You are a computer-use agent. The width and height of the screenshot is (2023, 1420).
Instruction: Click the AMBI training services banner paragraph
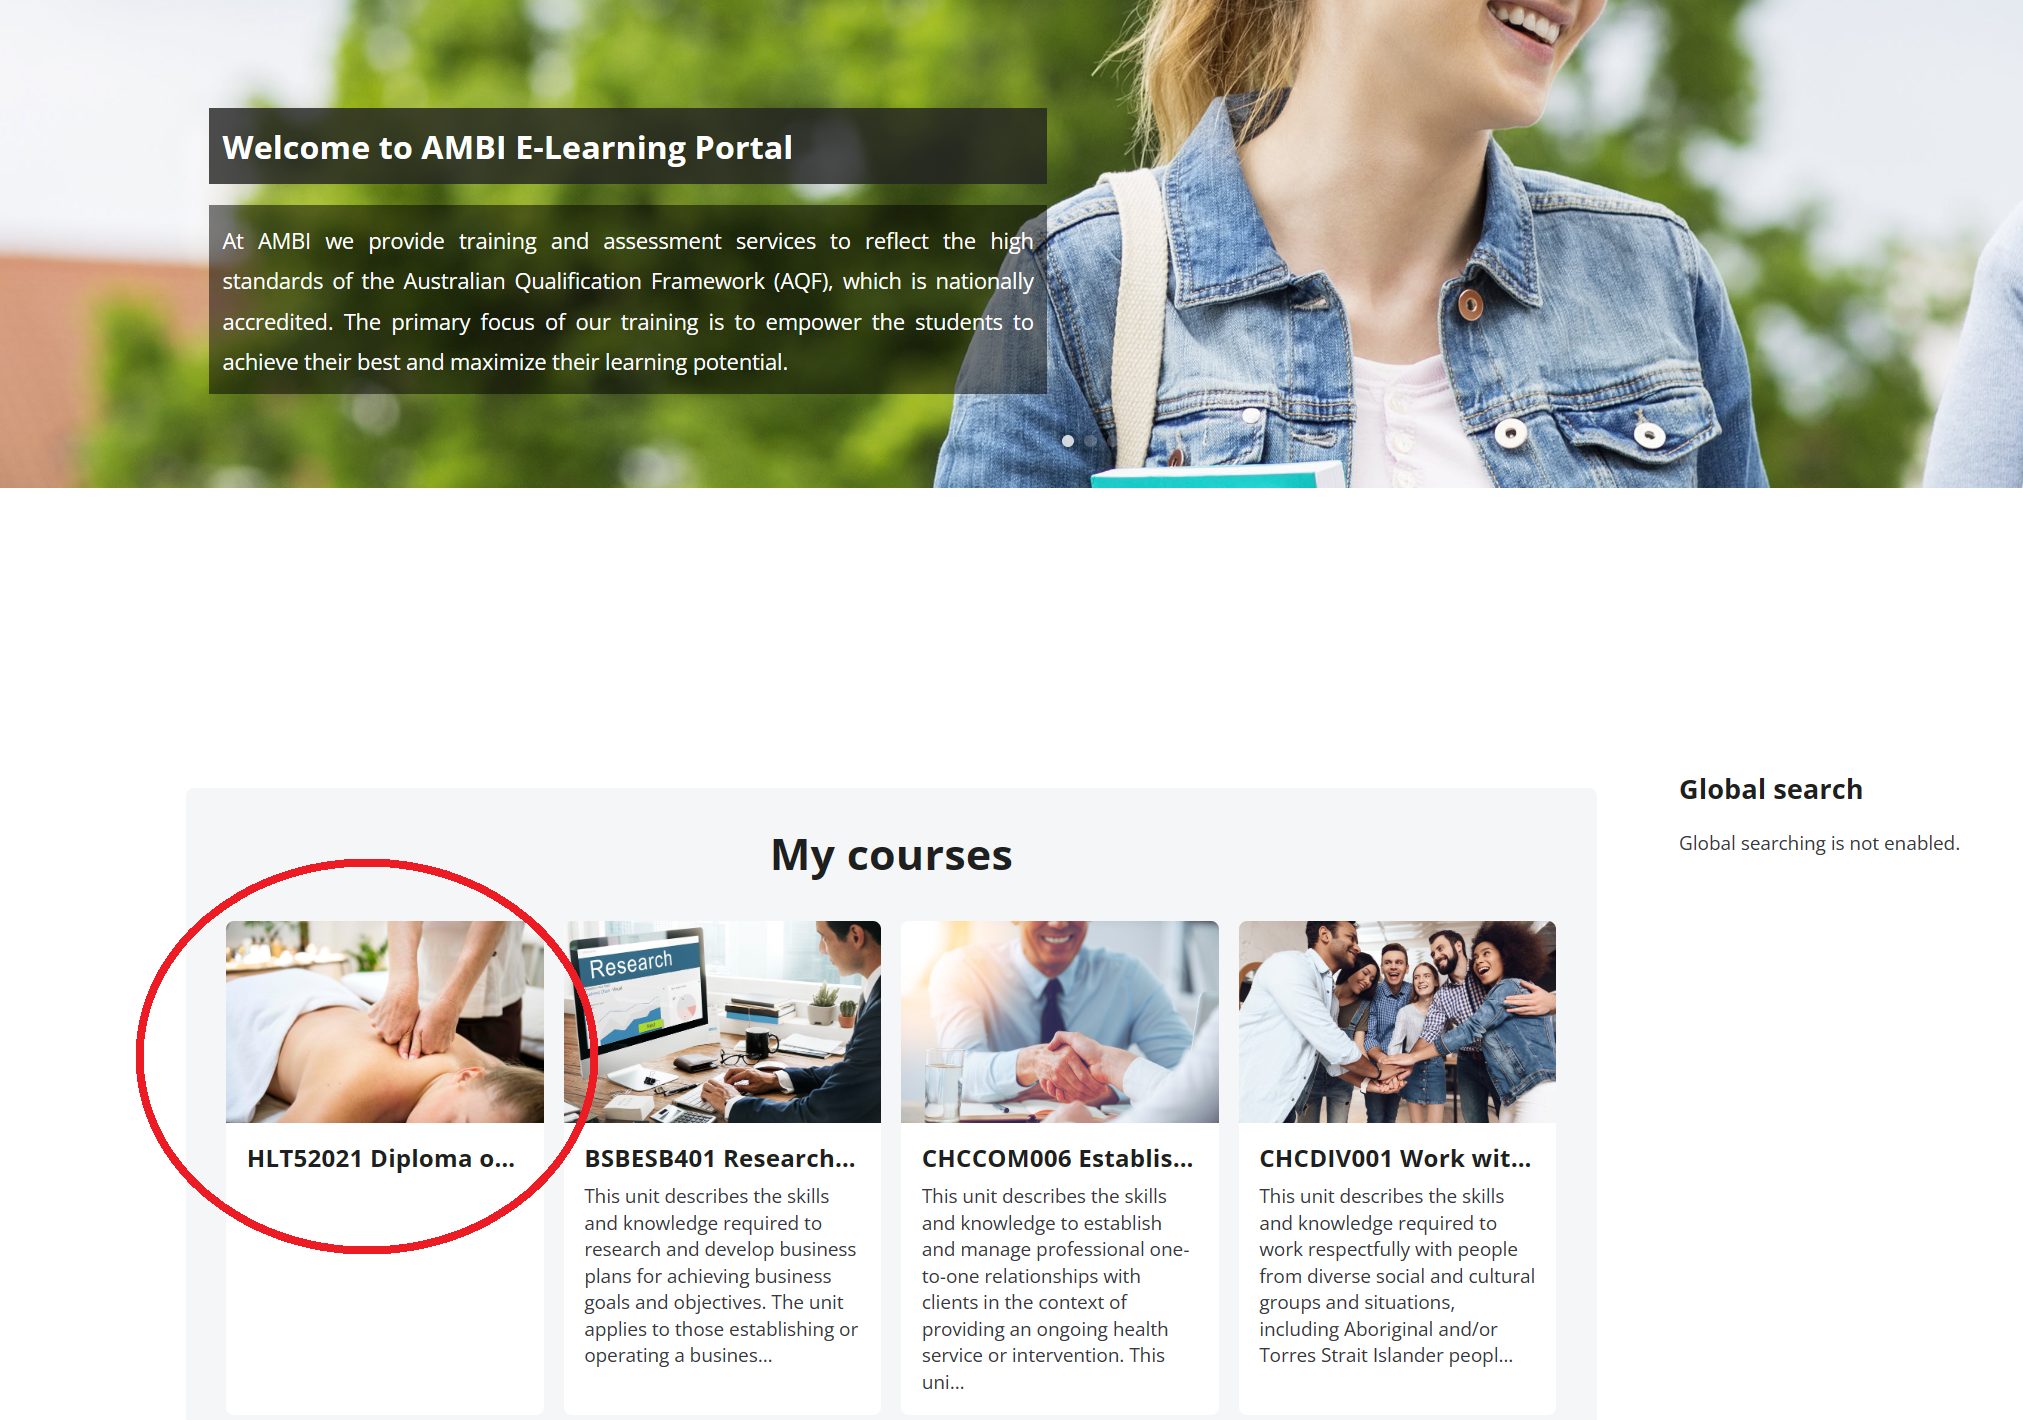tap(628, 301)
